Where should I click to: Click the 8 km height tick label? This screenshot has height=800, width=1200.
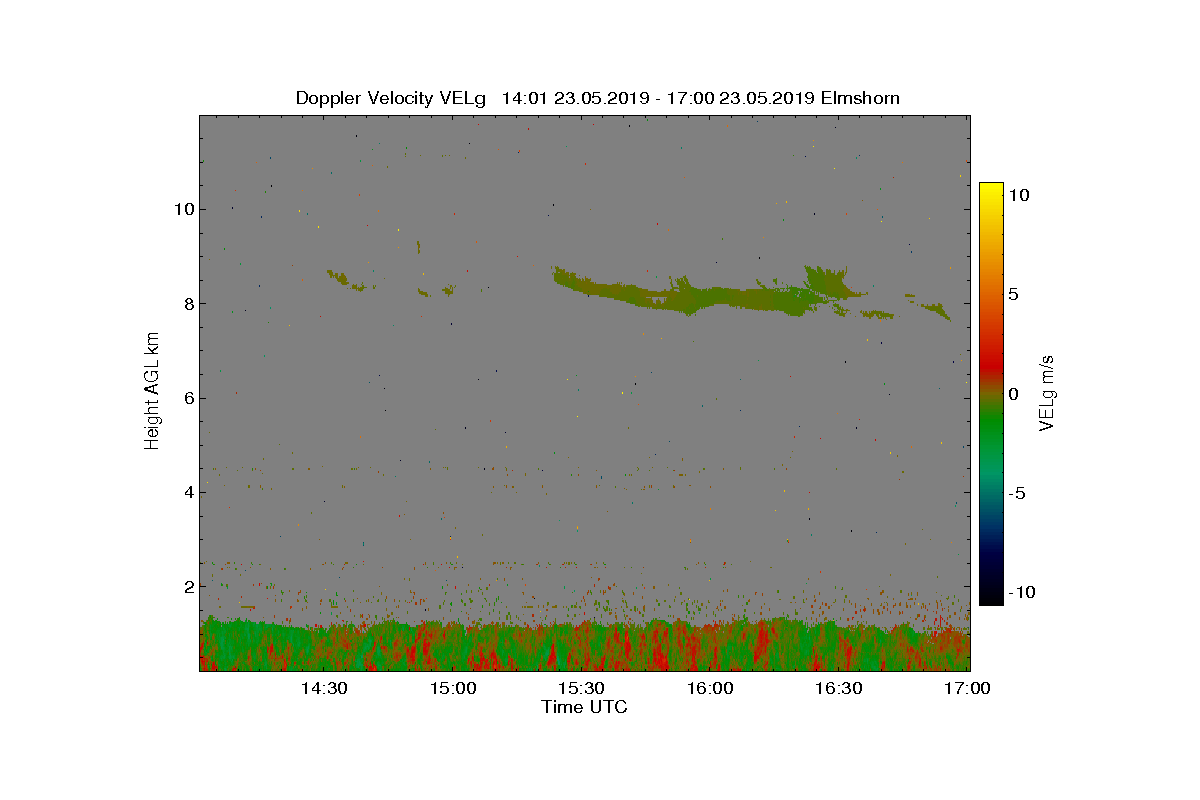pyautogui.click(x=187, y=303)
